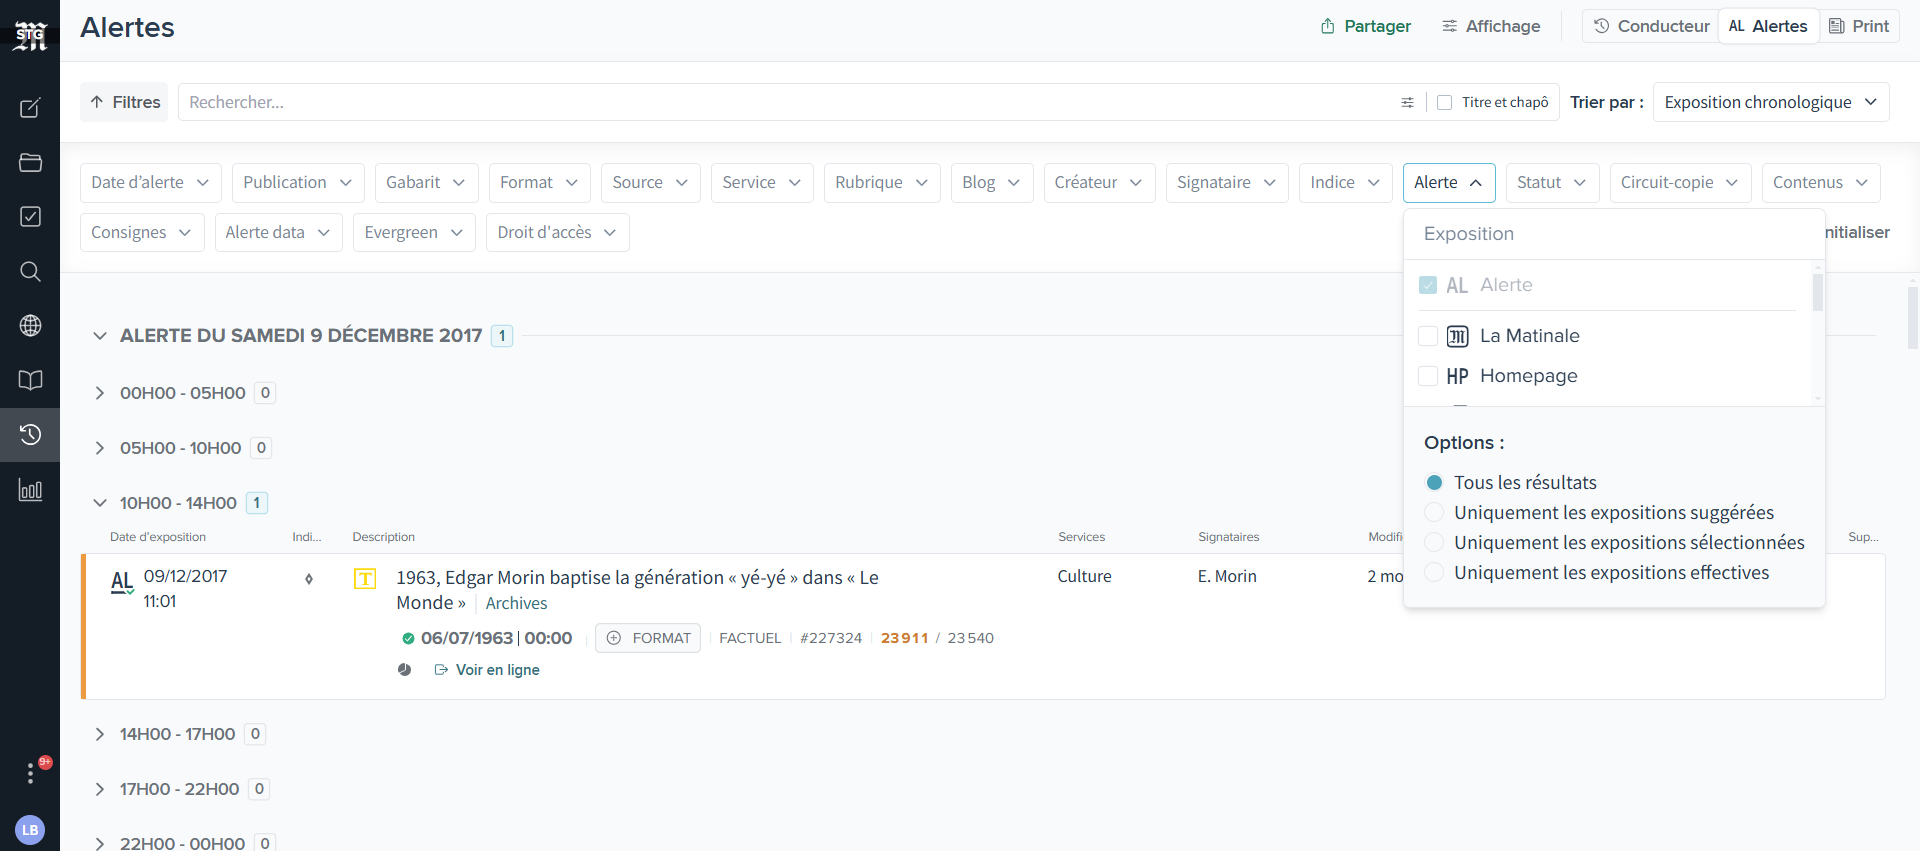Click the exposition list scrollbar thumb
Viewport: 1920px width, 851px height.
(x=1817, y=292)
